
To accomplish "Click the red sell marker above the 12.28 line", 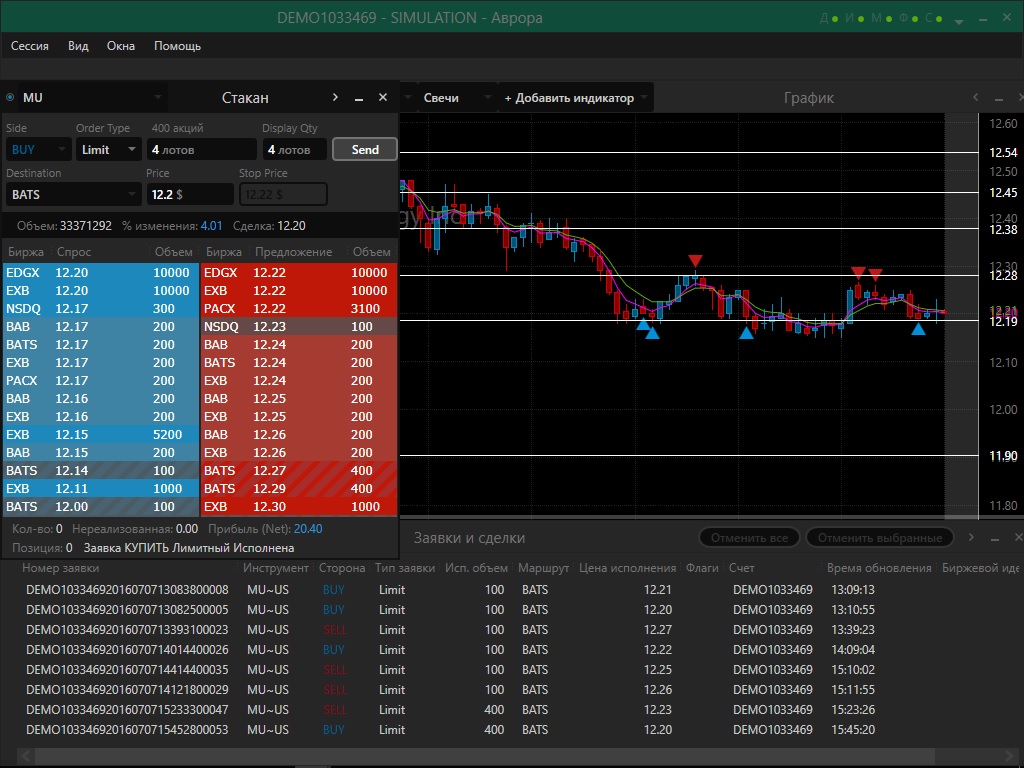I will (695, 261).
